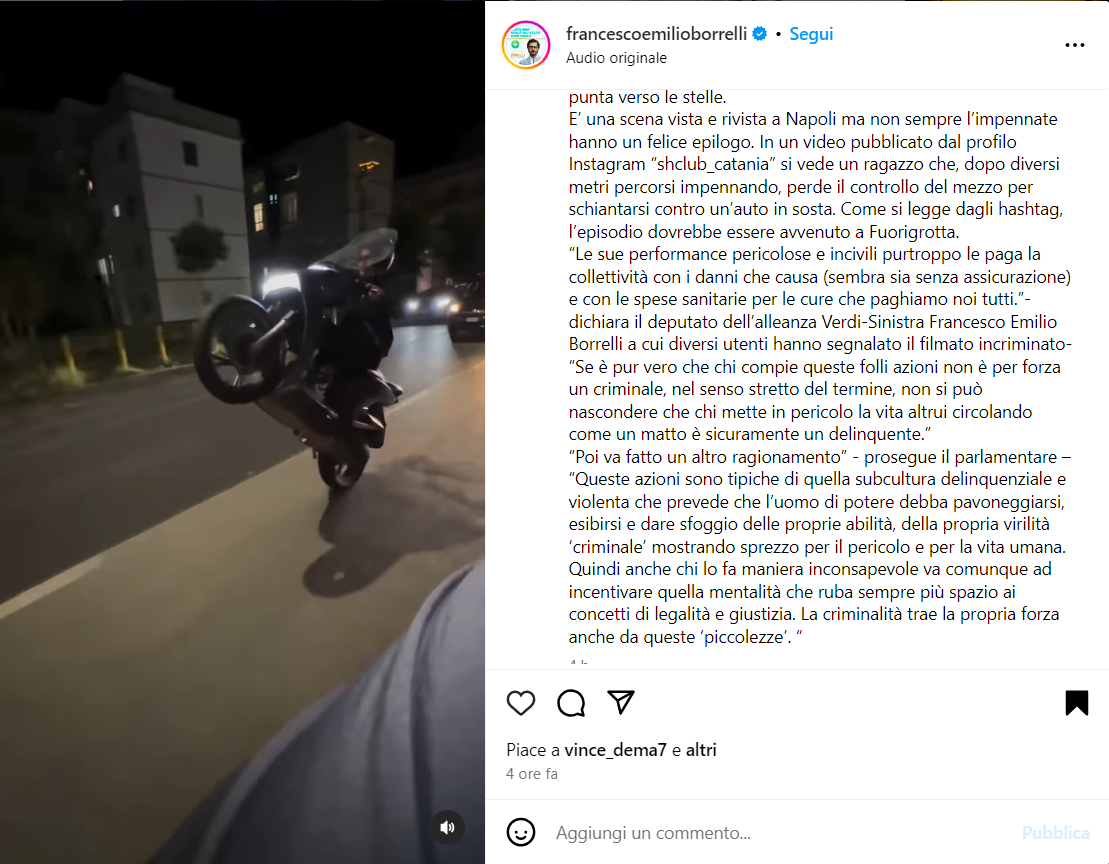Open the francescoemilioborrelli username link
1109x864 pixels.
point(656,34)
